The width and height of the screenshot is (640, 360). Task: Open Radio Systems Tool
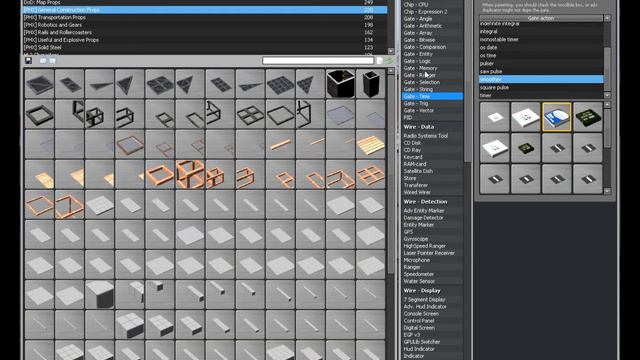(432, 136)
